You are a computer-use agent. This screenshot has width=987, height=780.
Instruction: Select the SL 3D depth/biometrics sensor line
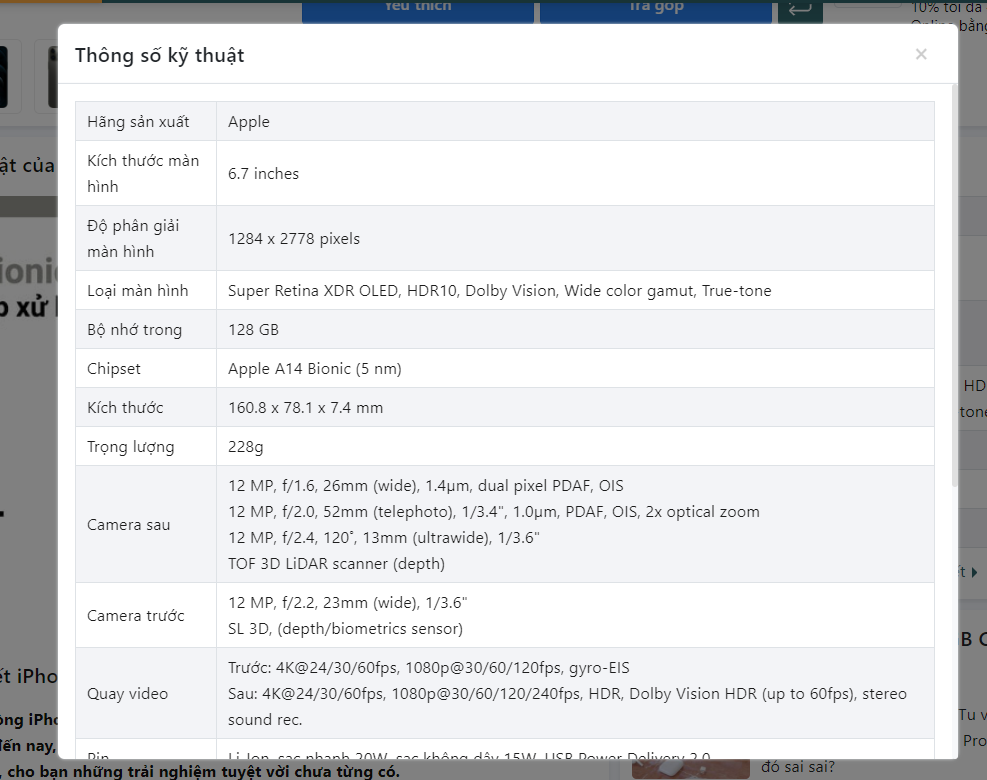[x=345, y=628]
